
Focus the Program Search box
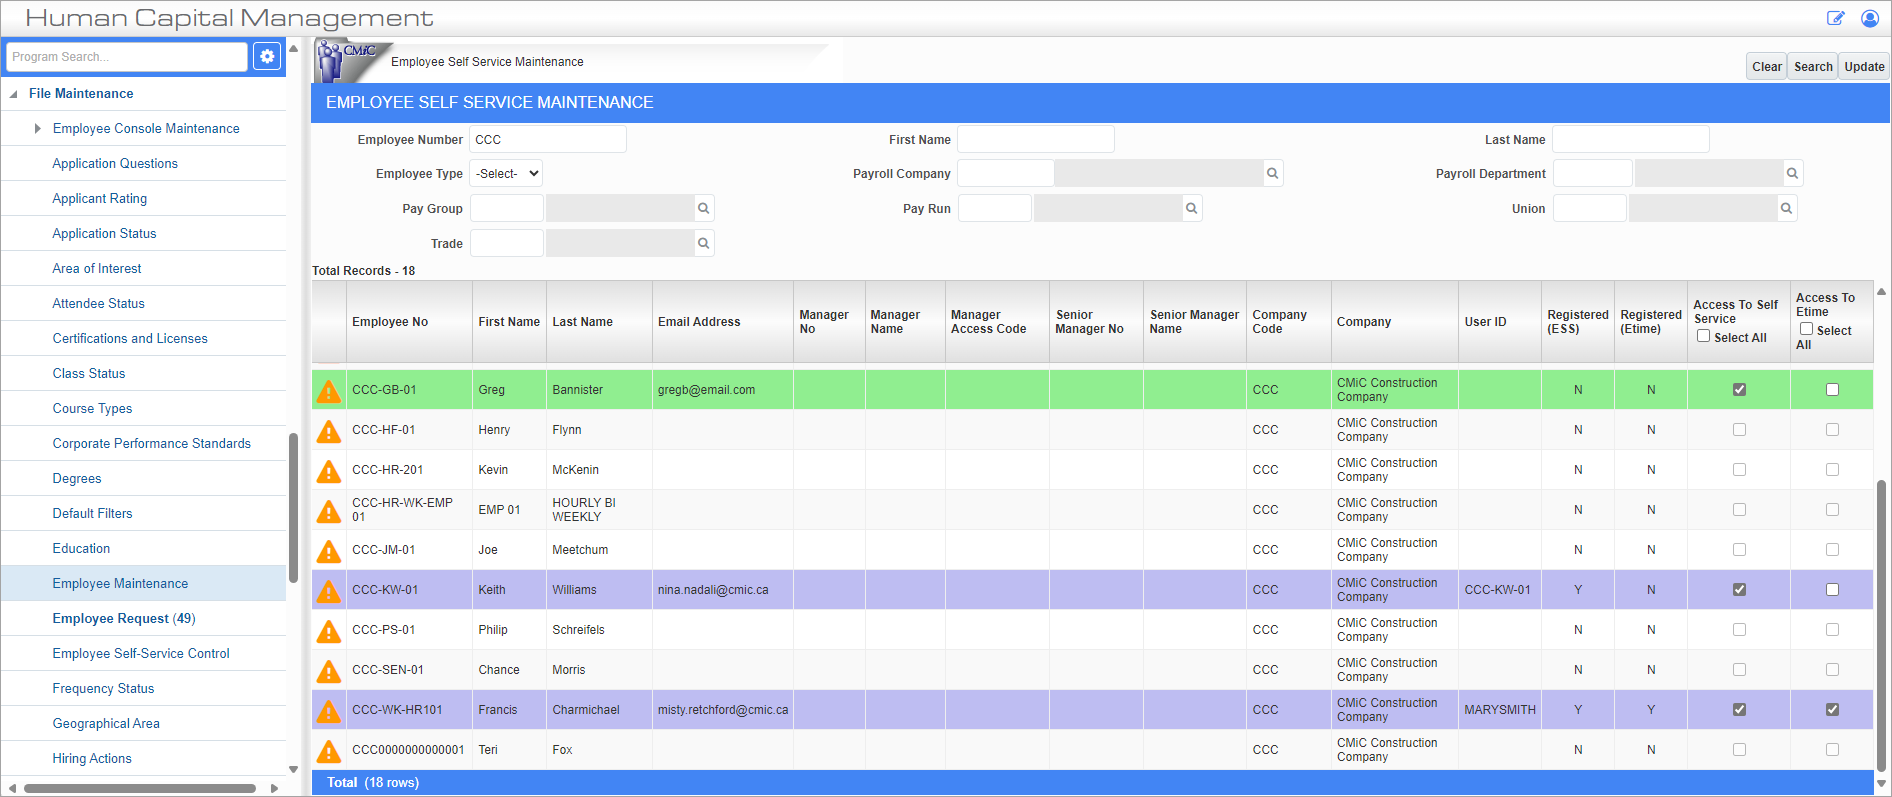click(x=127, y=57)
